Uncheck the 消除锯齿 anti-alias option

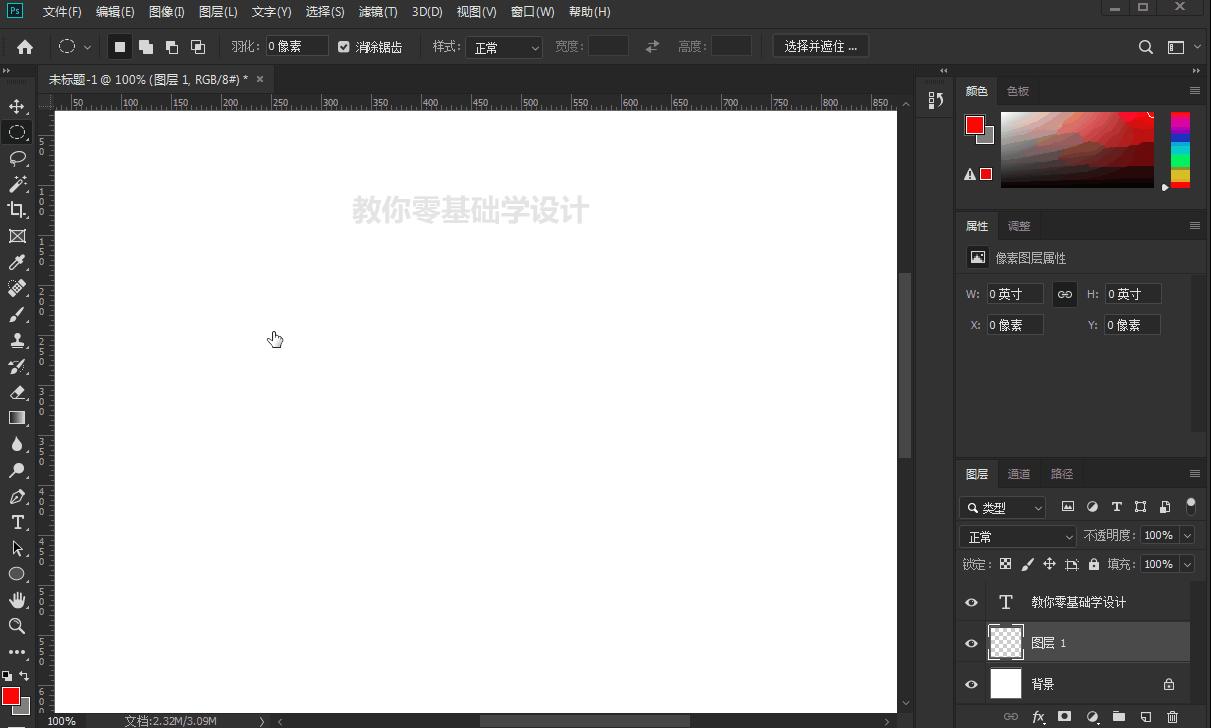[344, 46]
